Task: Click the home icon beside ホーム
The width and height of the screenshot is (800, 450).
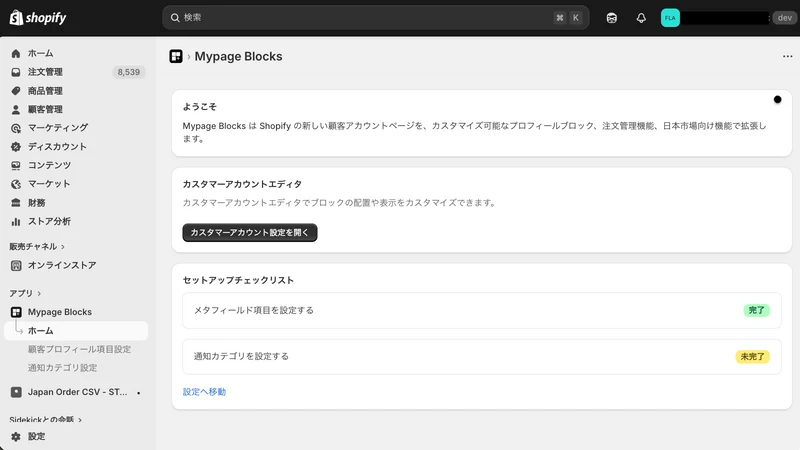Action: [x=16, y=53]
